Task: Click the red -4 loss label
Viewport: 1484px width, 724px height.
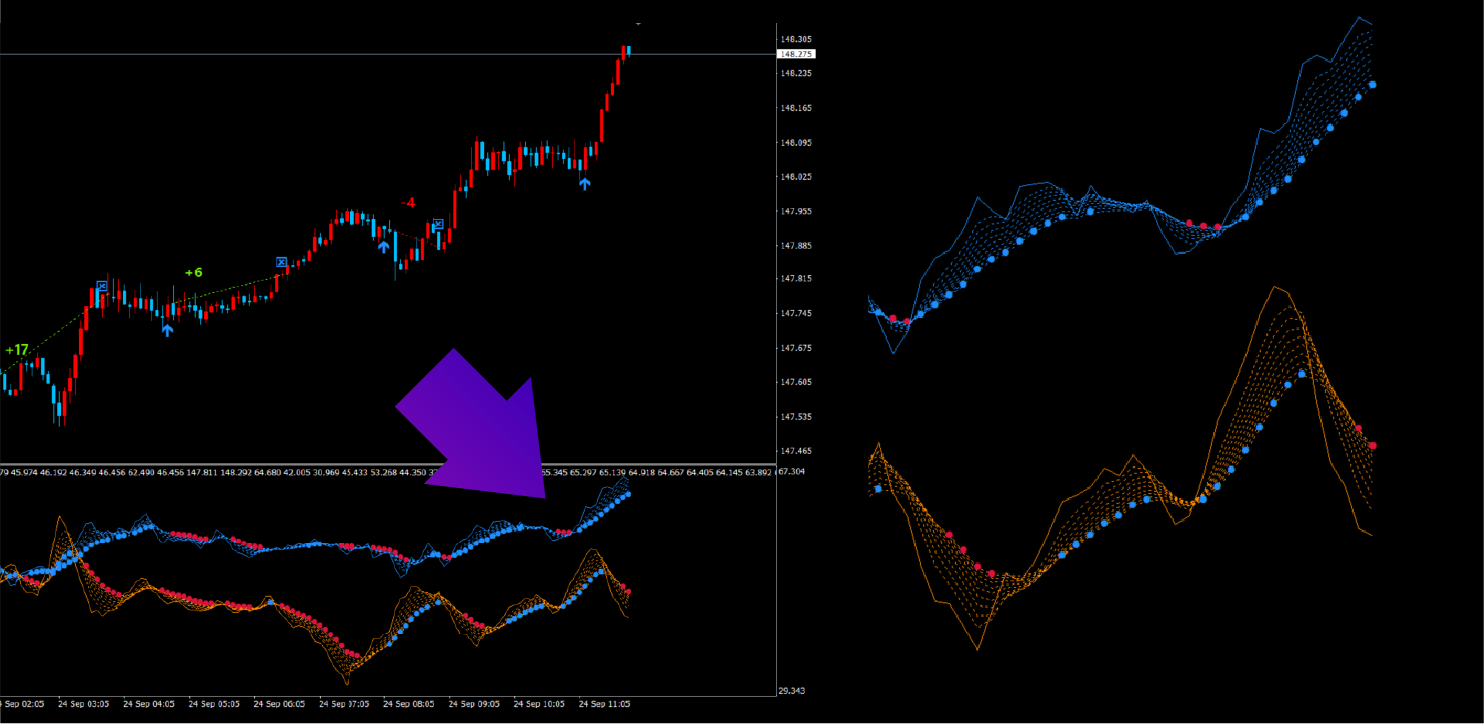Action: (x=408, y=203)
